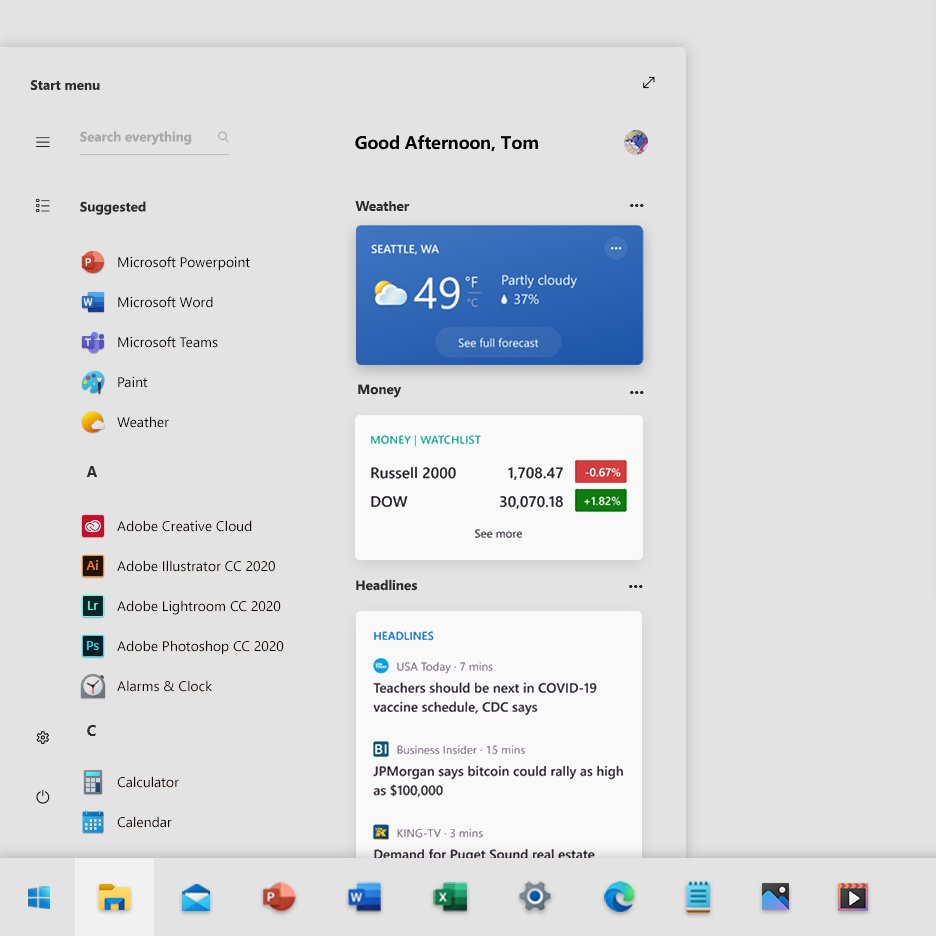Click Russell 2000 row in watchlist

click(498, 472)
